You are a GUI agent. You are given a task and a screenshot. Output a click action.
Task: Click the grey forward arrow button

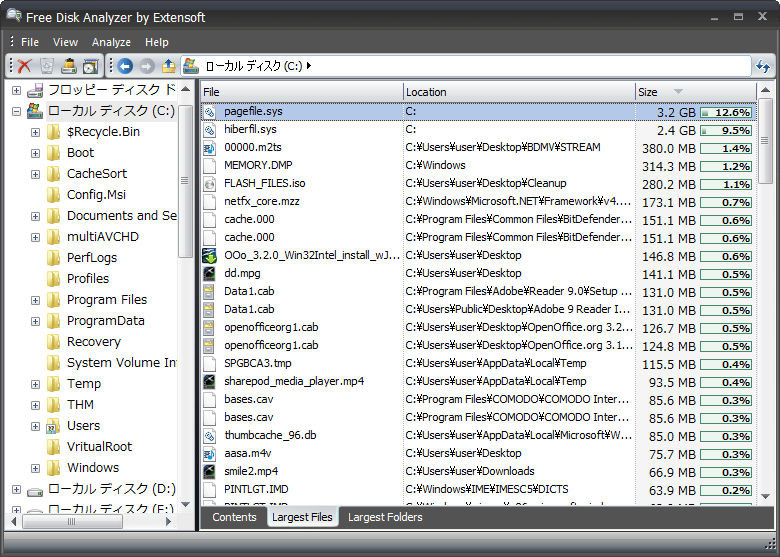click(147, 66)
